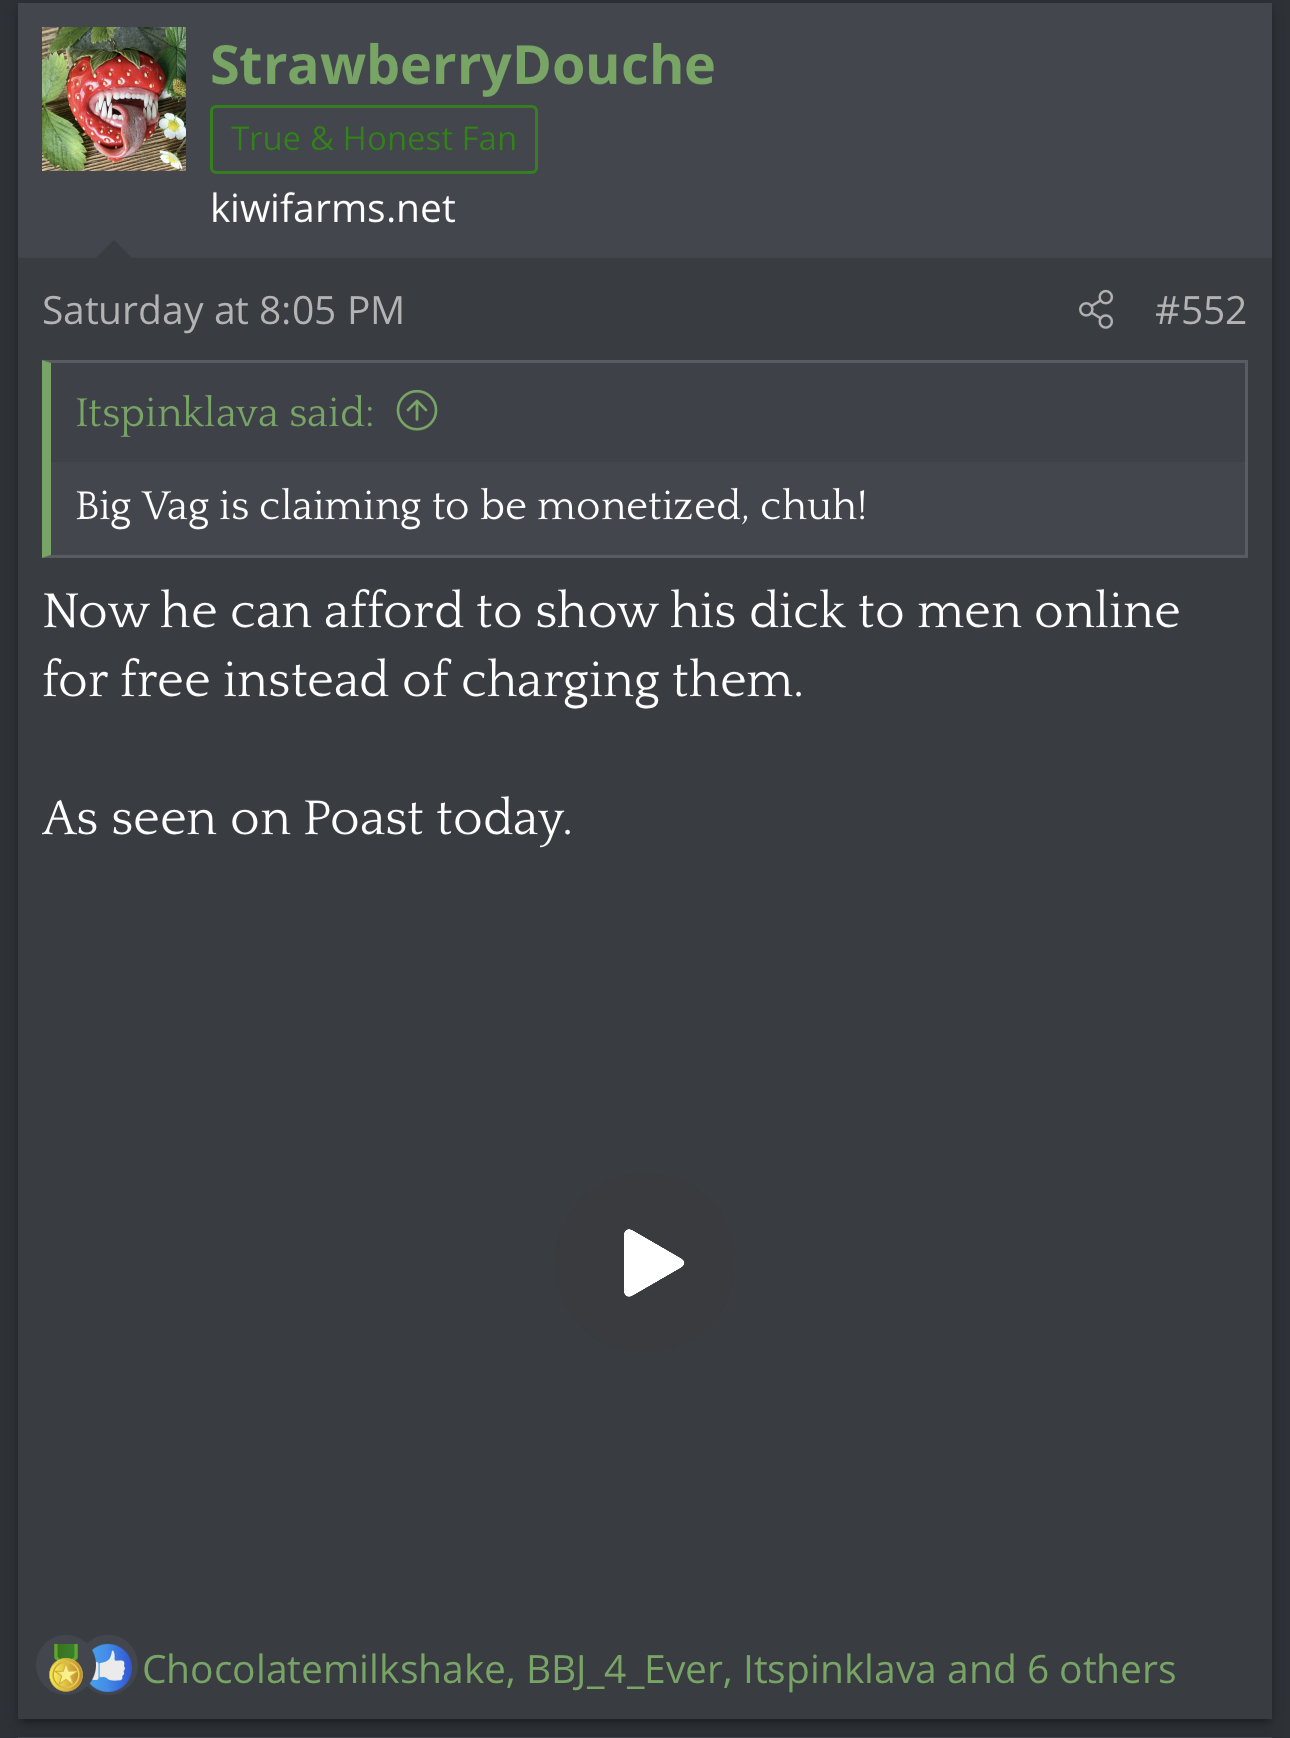The image size is (1290, 1738).
Task: Click the True & Honest Fan badge
Action: (374, 139)
